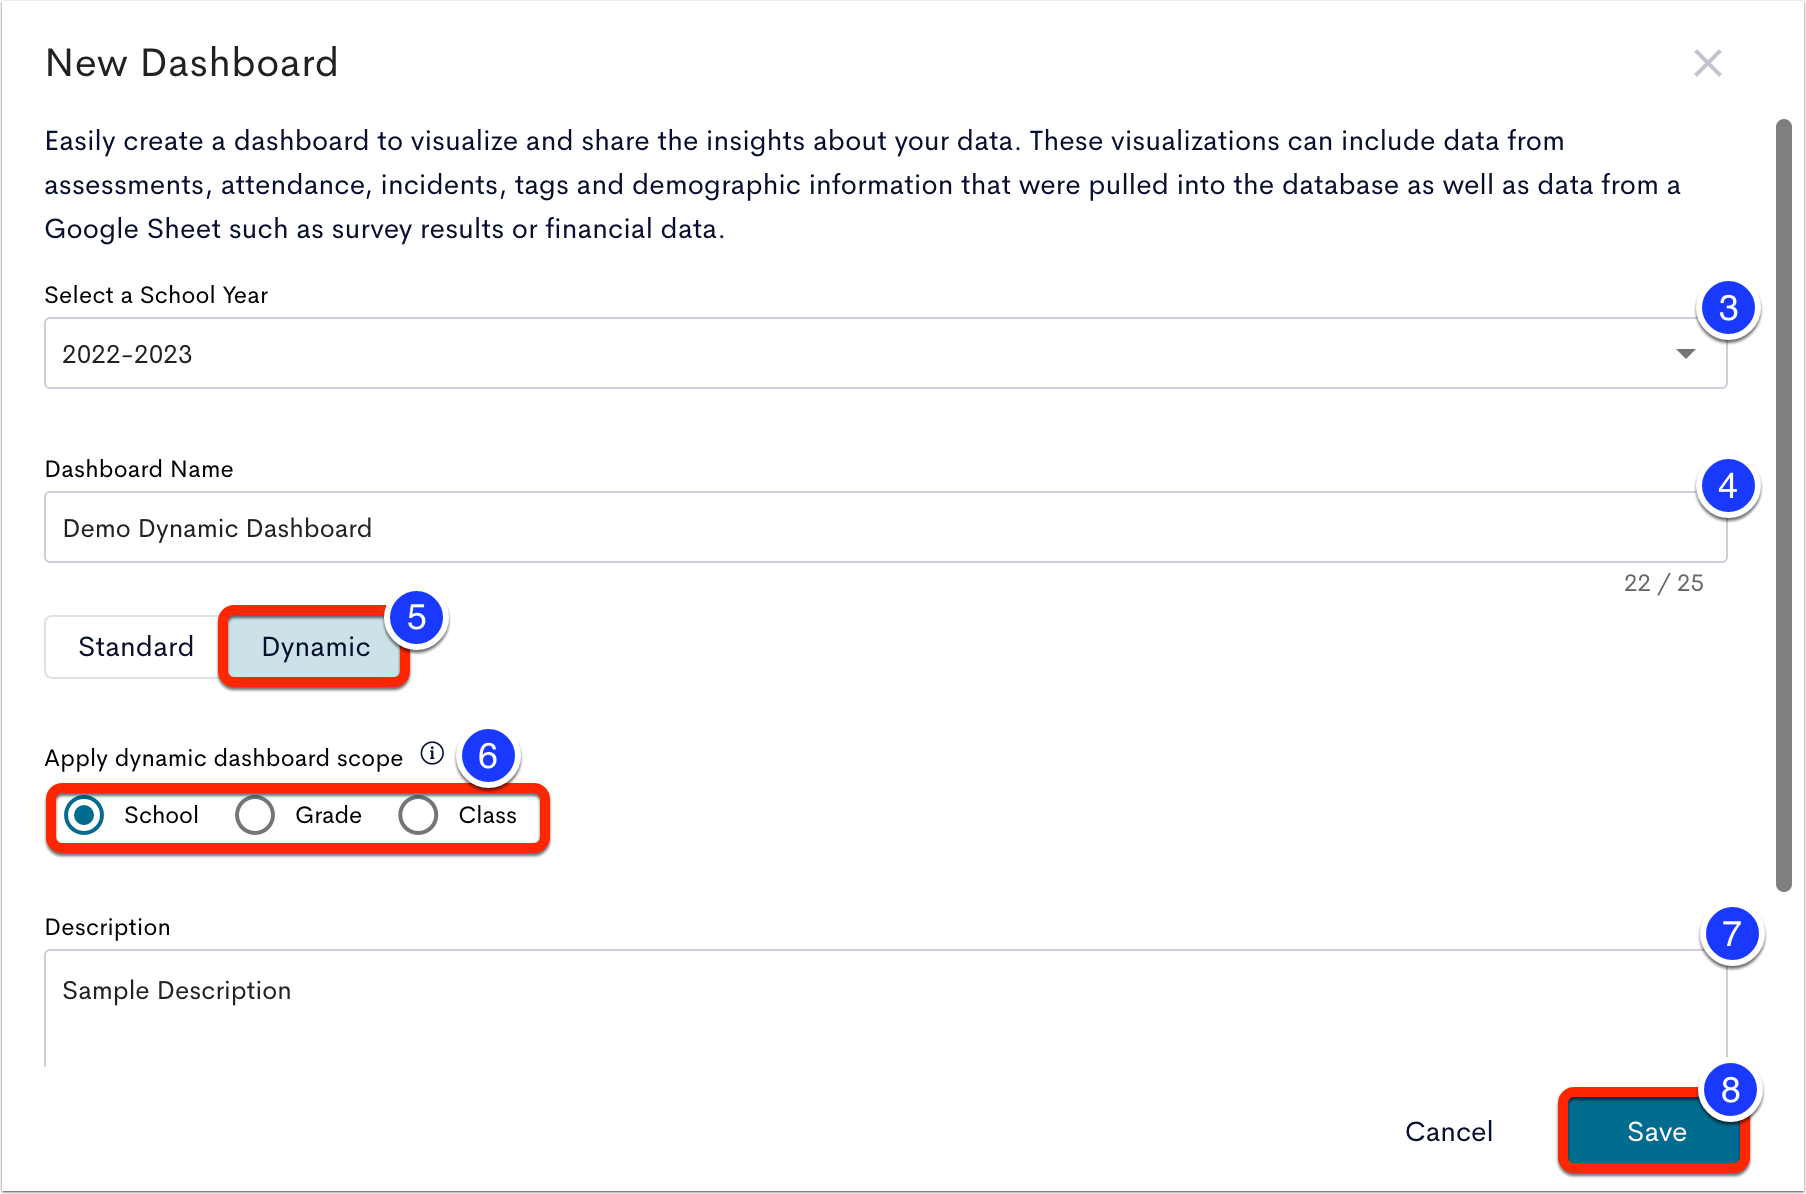
Task: Click the blue step 7 marker
Action: 1732,935
